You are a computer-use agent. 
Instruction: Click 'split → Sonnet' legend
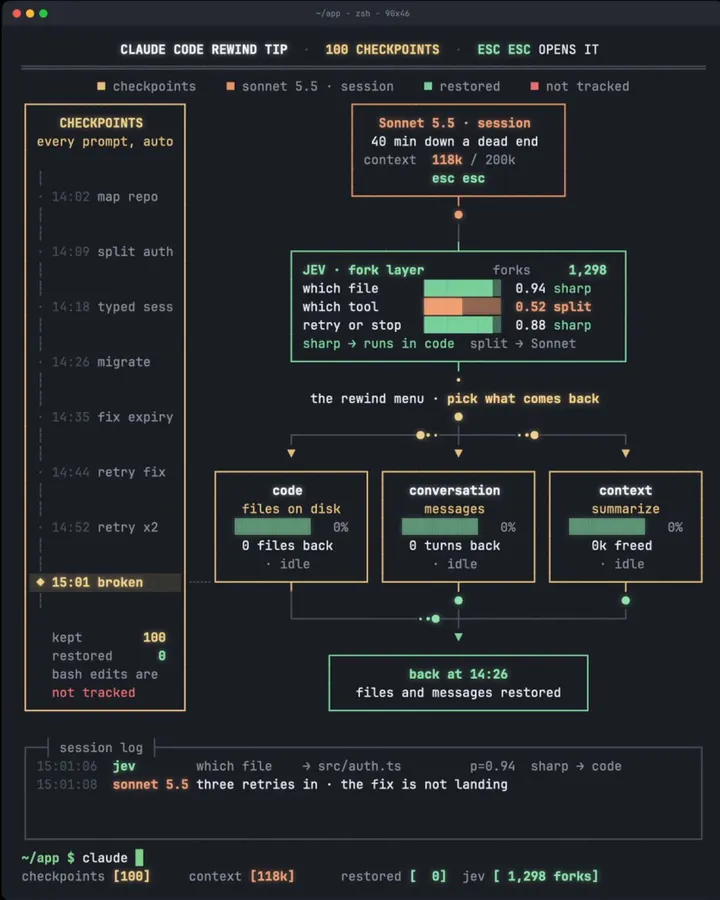point(523,344)
